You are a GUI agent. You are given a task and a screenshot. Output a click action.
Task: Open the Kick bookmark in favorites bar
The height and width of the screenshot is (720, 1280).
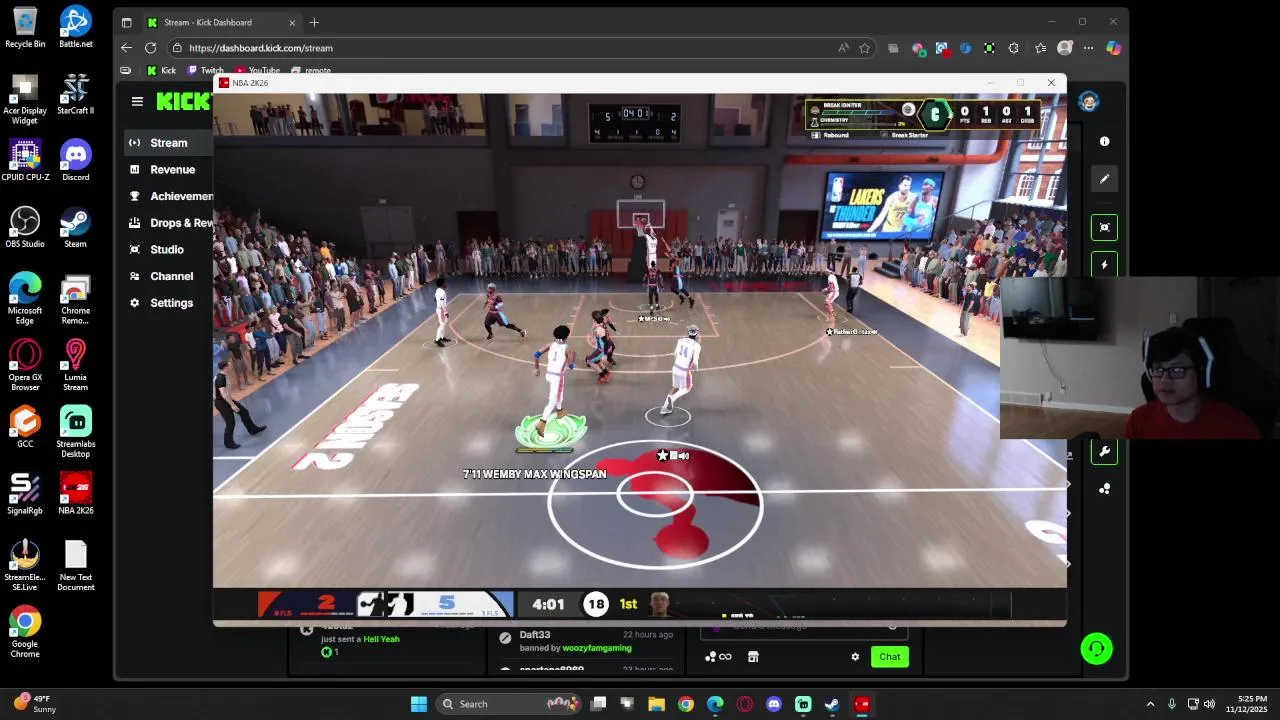pos(161,71)
